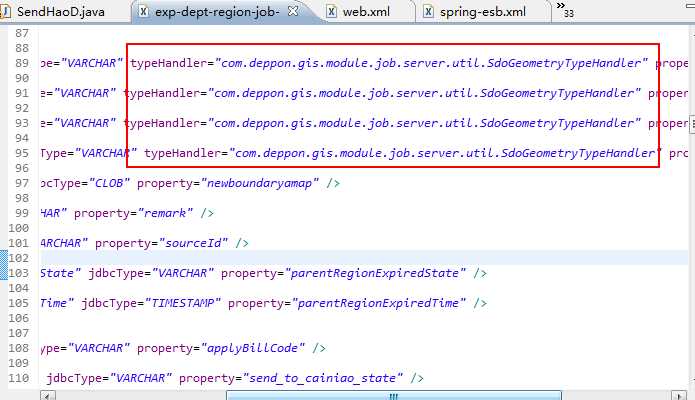Image resolution: width=695 pixels, height=400 pixels.
Task: Click the "CLOB" jdbcType value
Action: (109, 183)
